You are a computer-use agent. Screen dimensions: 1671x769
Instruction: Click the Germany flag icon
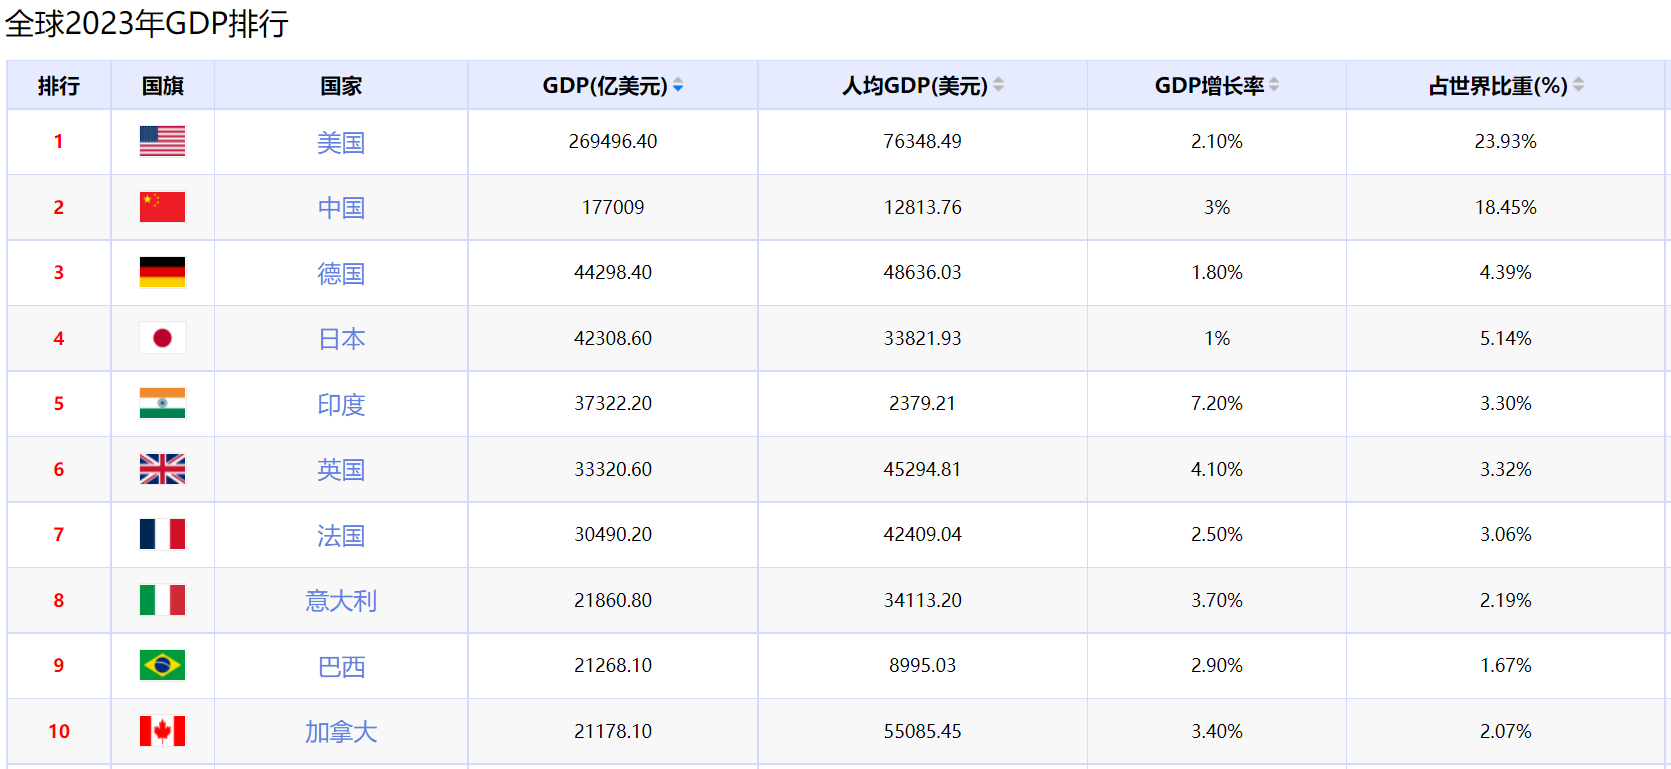point(162,272)
